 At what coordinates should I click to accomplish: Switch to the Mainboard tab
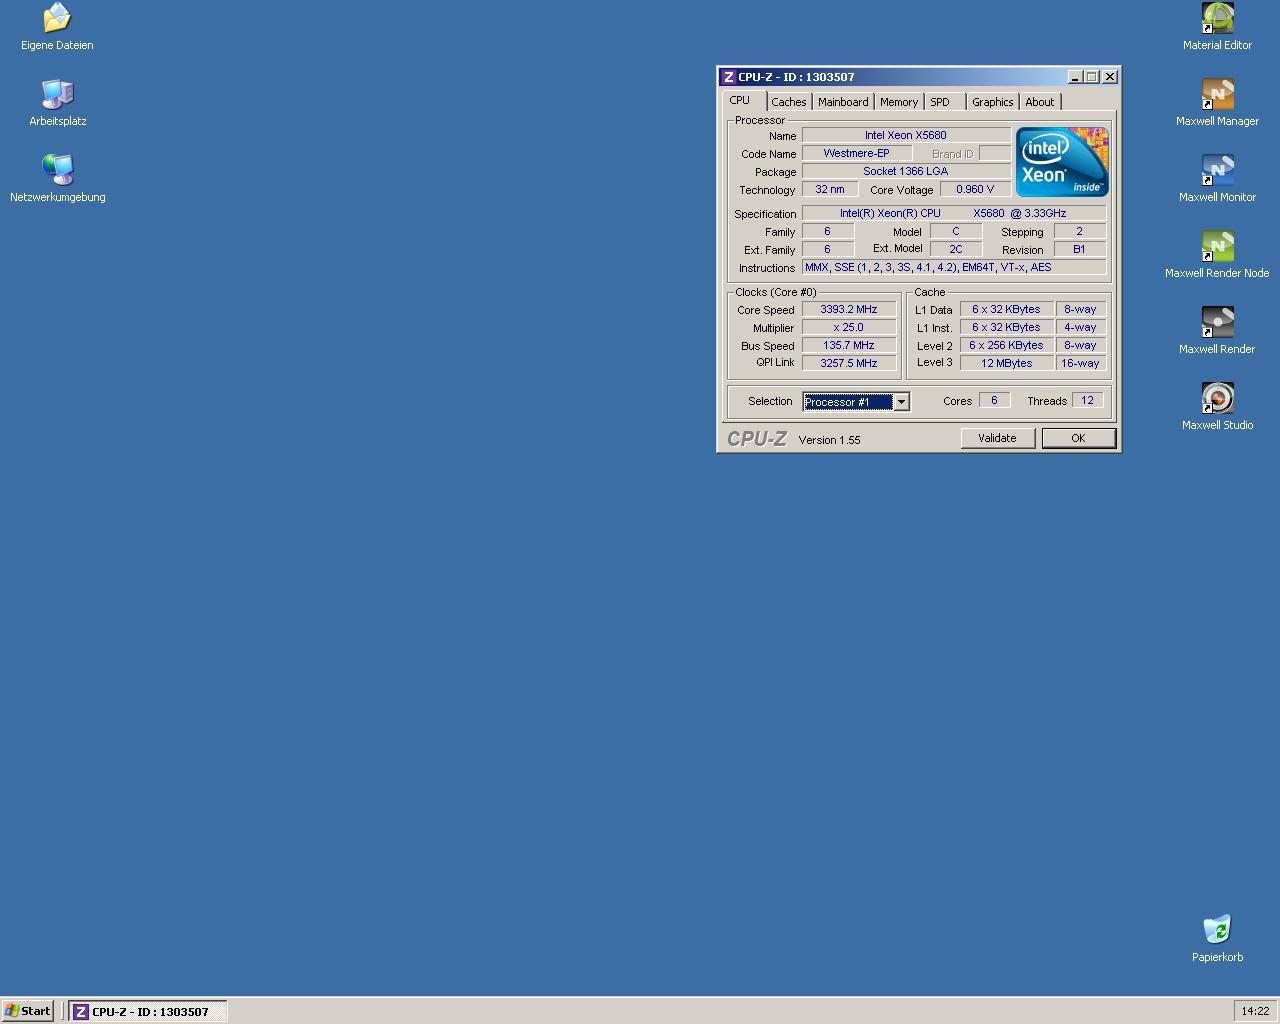pos(843,102)
